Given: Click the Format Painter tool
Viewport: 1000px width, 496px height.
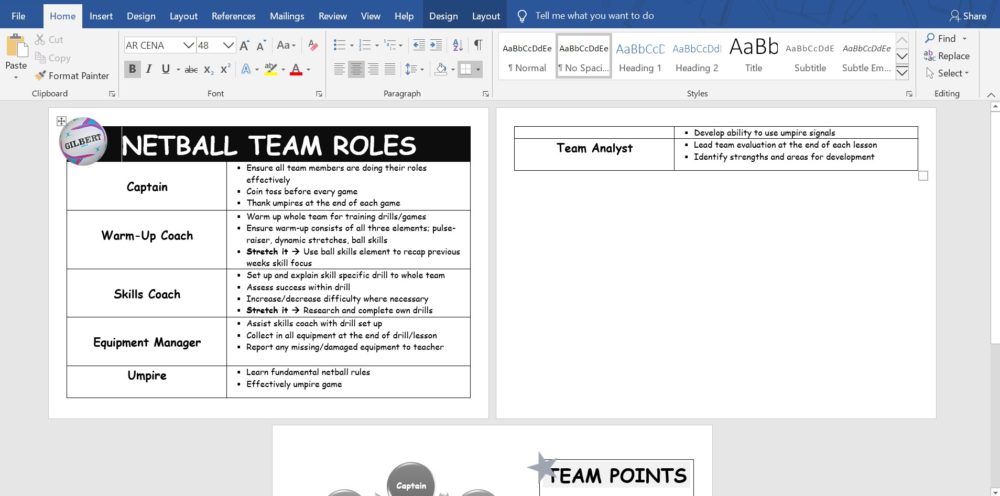Looking at the screenshot, I should click(x=72, y=75).
